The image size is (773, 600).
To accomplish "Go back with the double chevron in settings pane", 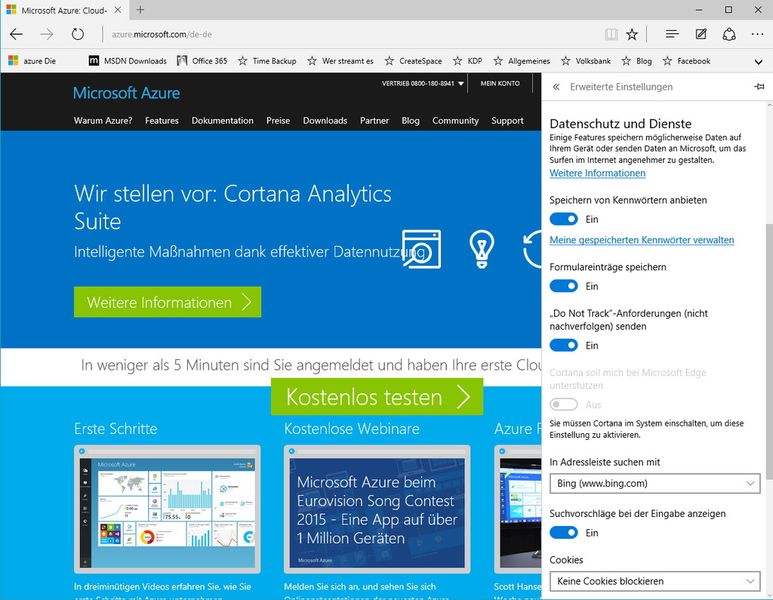I will (x=556, y=87).
